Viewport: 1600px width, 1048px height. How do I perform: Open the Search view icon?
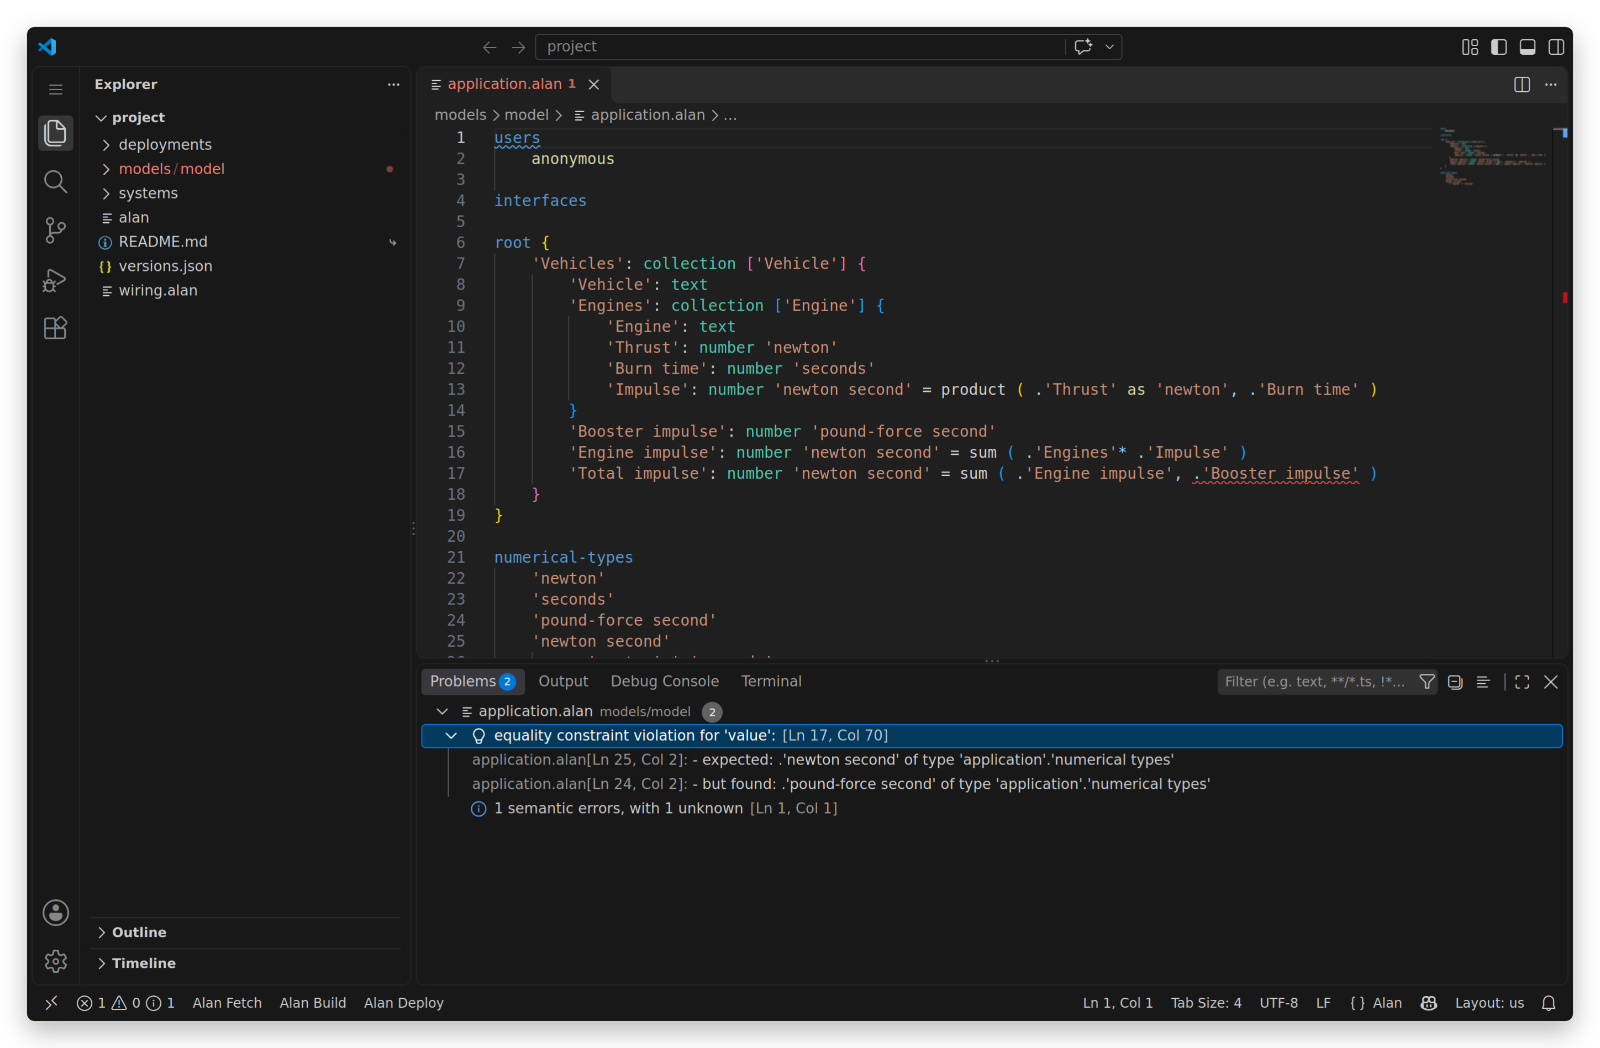(x=56, y=181)
